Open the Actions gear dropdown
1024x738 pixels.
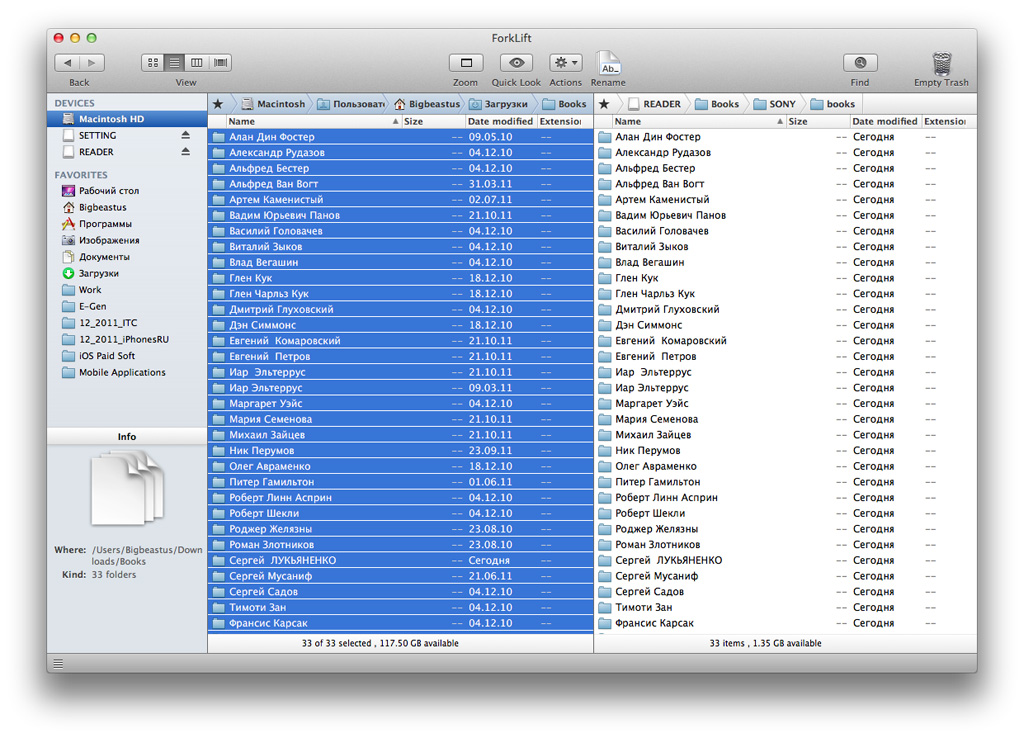(565, 63)
